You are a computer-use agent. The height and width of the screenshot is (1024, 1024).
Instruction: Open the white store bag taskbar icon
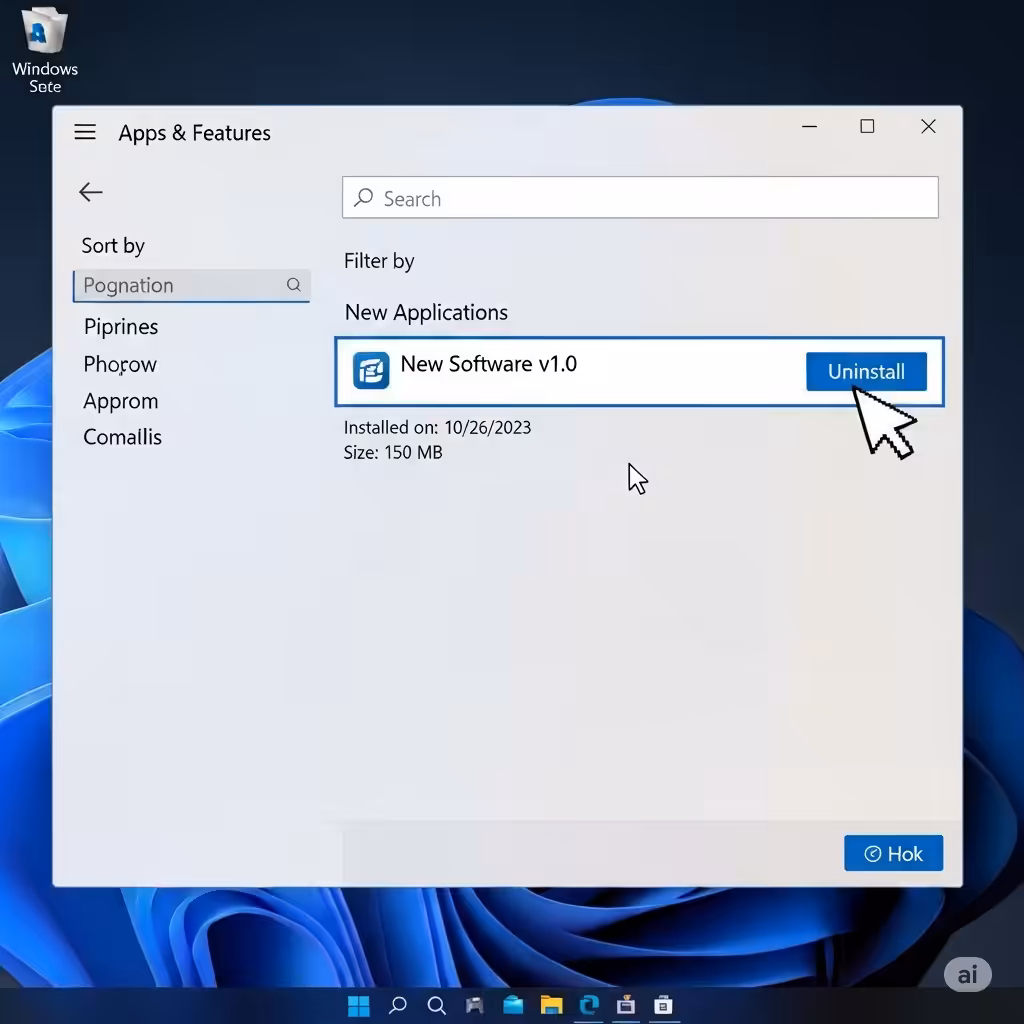click(664, 1005)
